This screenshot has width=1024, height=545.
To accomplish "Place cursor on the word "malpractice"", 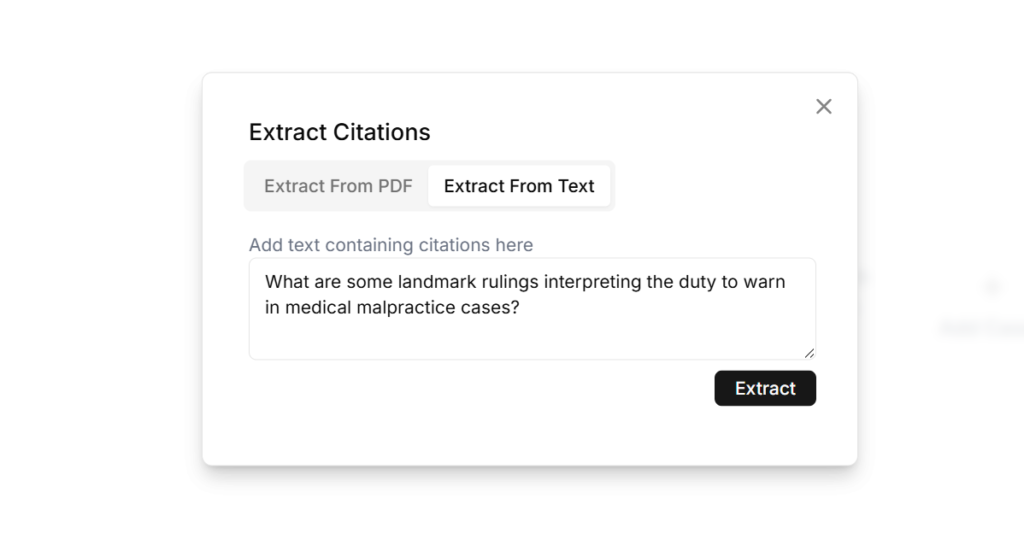I will point(400,308).
